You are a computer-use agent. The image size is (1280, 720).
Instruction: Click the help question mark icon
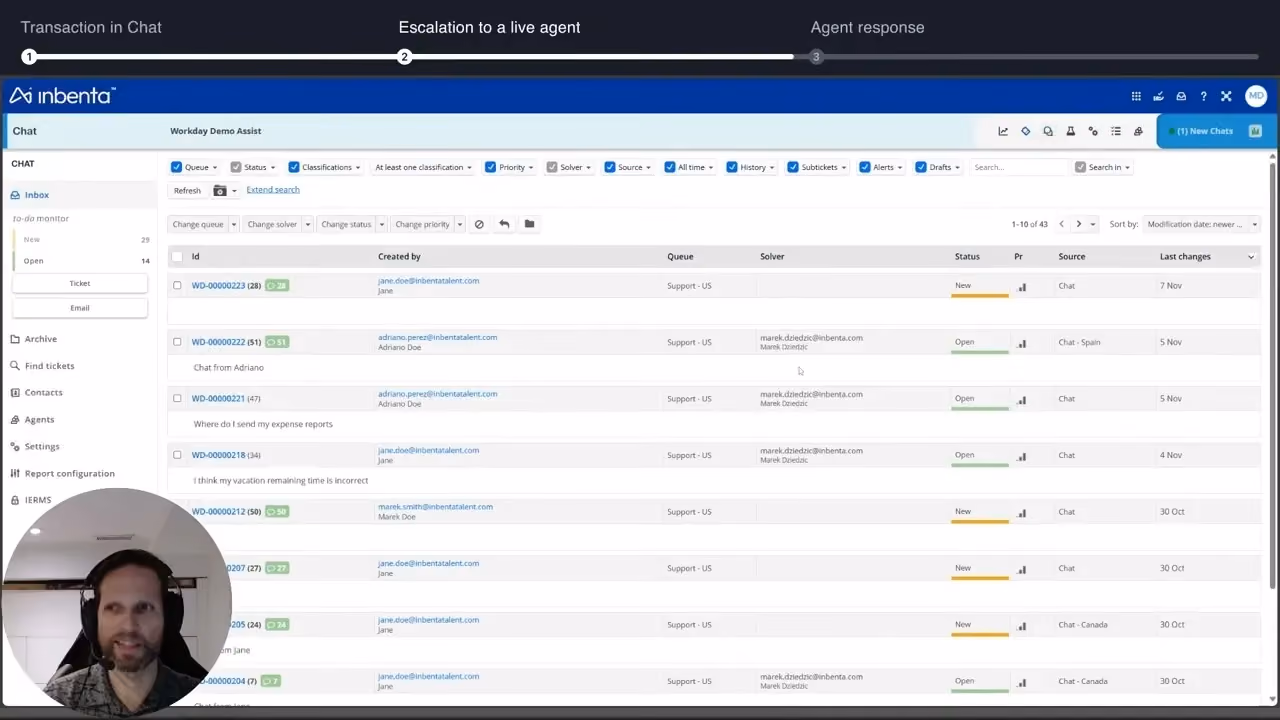(1203, 96)
